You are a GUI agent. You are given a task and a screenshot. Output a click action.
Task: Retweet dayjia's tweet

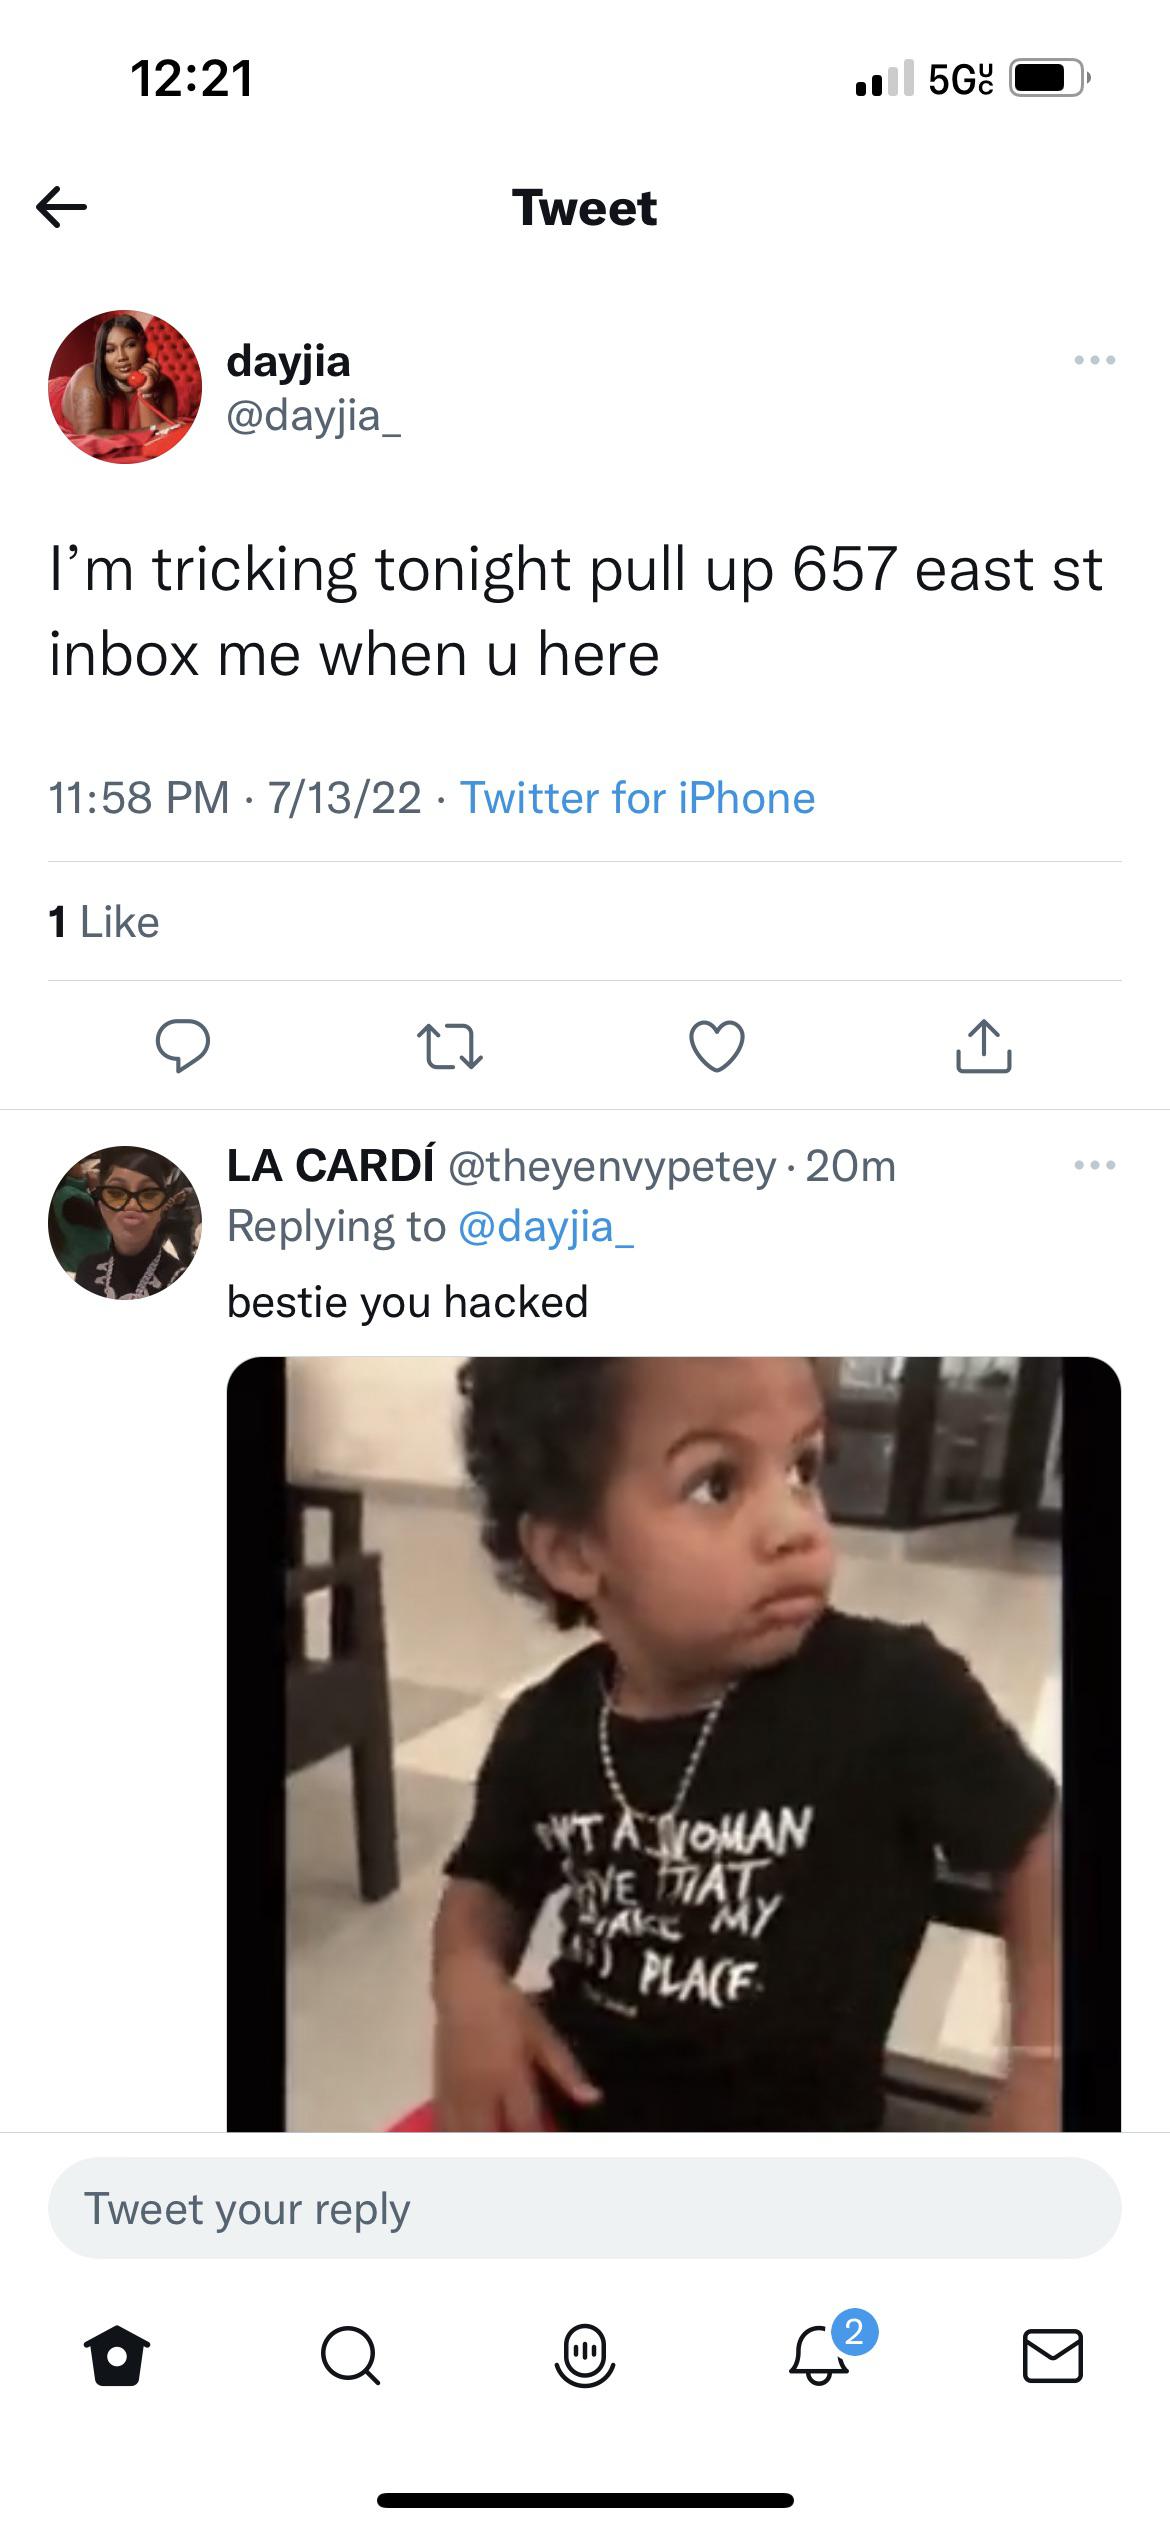click(449, 1046)
